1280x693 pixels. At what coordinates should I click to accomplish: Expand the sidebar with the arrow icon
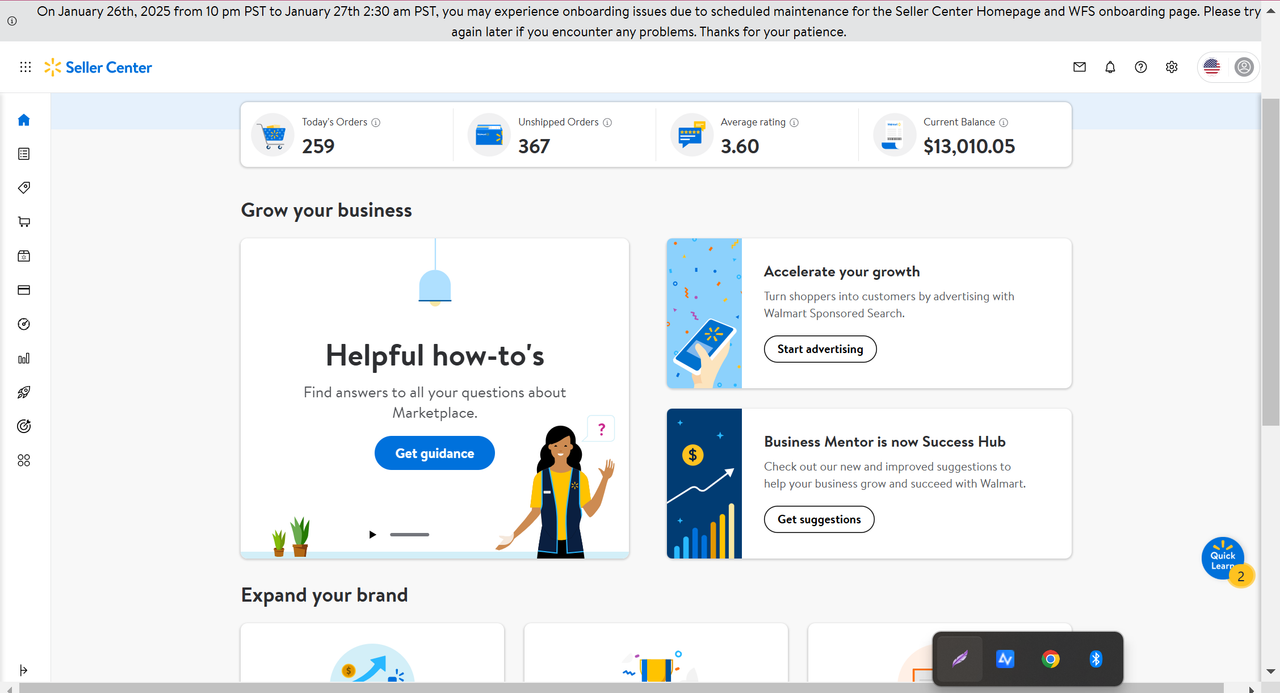[x=24, y=670]
